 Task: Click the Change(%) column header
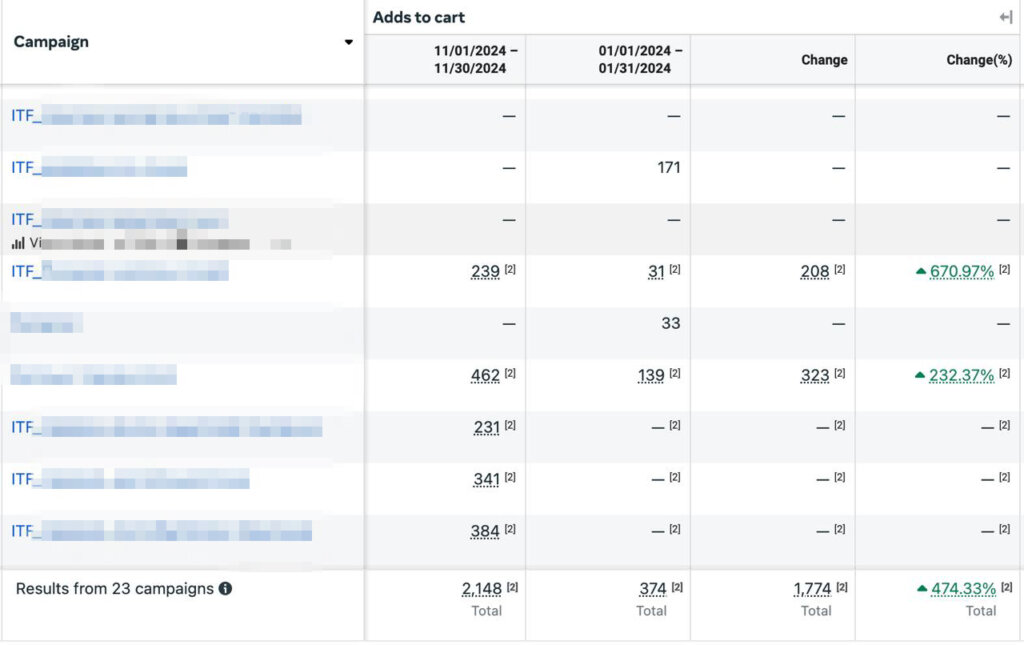[979, 60]
